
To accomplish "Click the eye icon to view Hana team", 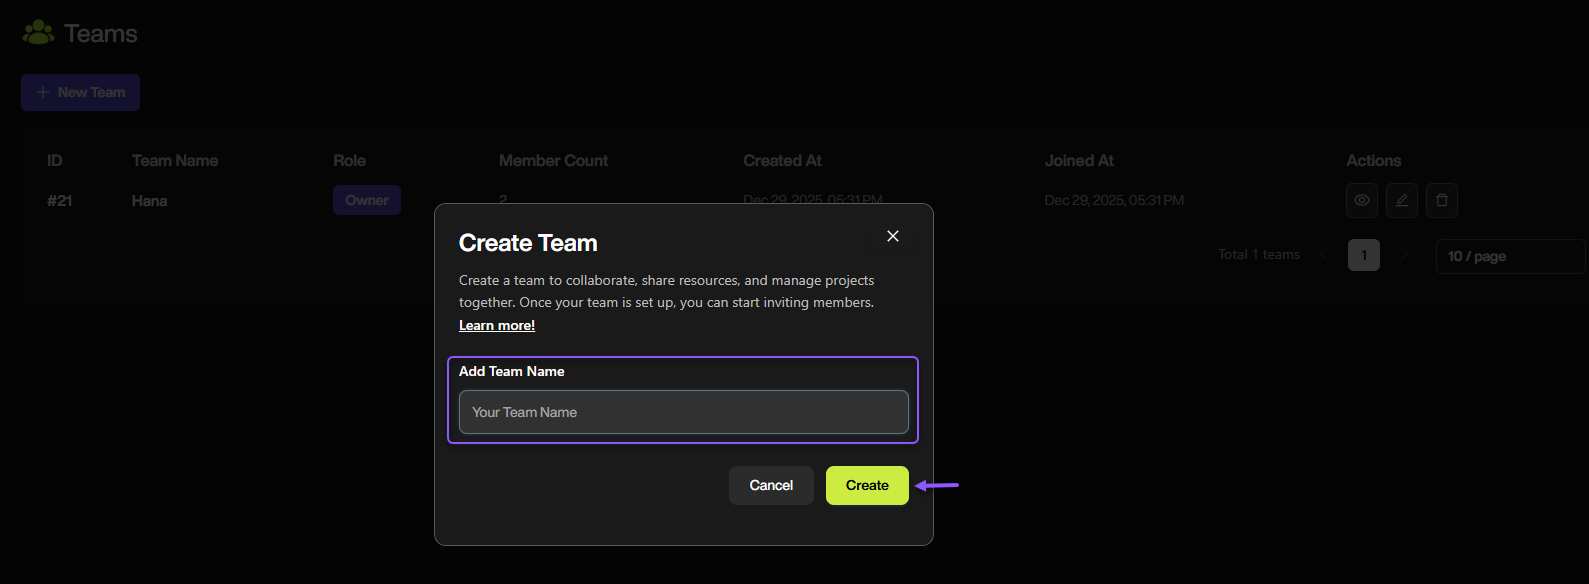I will pyautogui.click(x=1361, y=200).
